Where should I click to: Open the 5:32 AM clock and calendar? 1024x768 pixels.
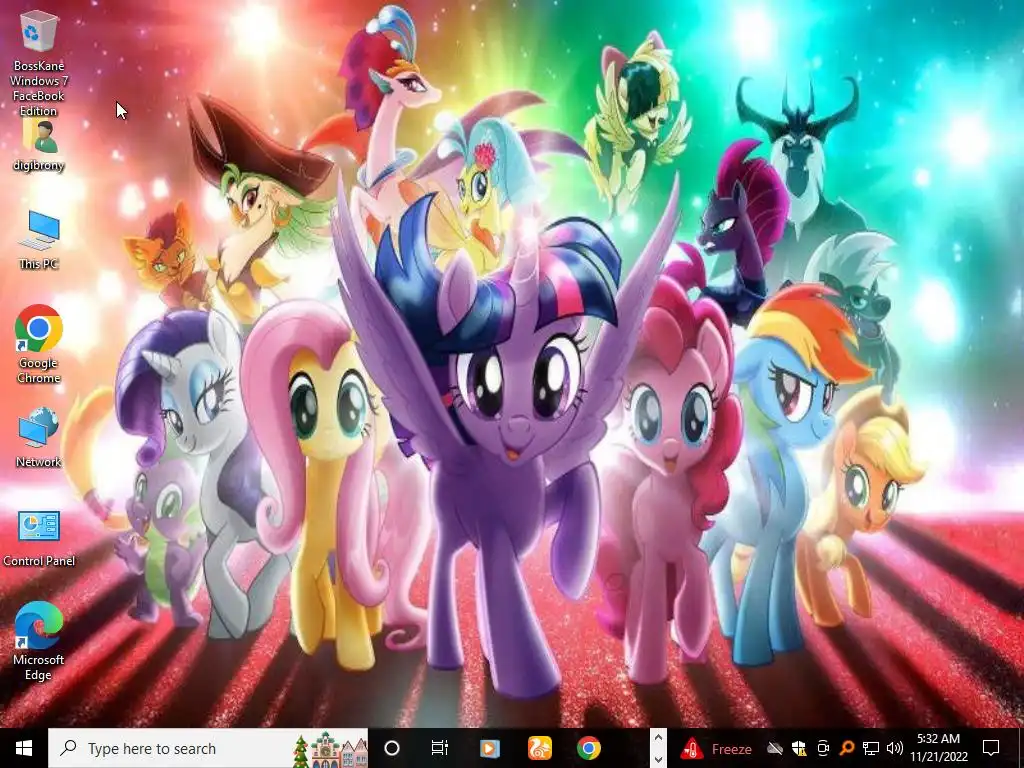click(938, 748)
